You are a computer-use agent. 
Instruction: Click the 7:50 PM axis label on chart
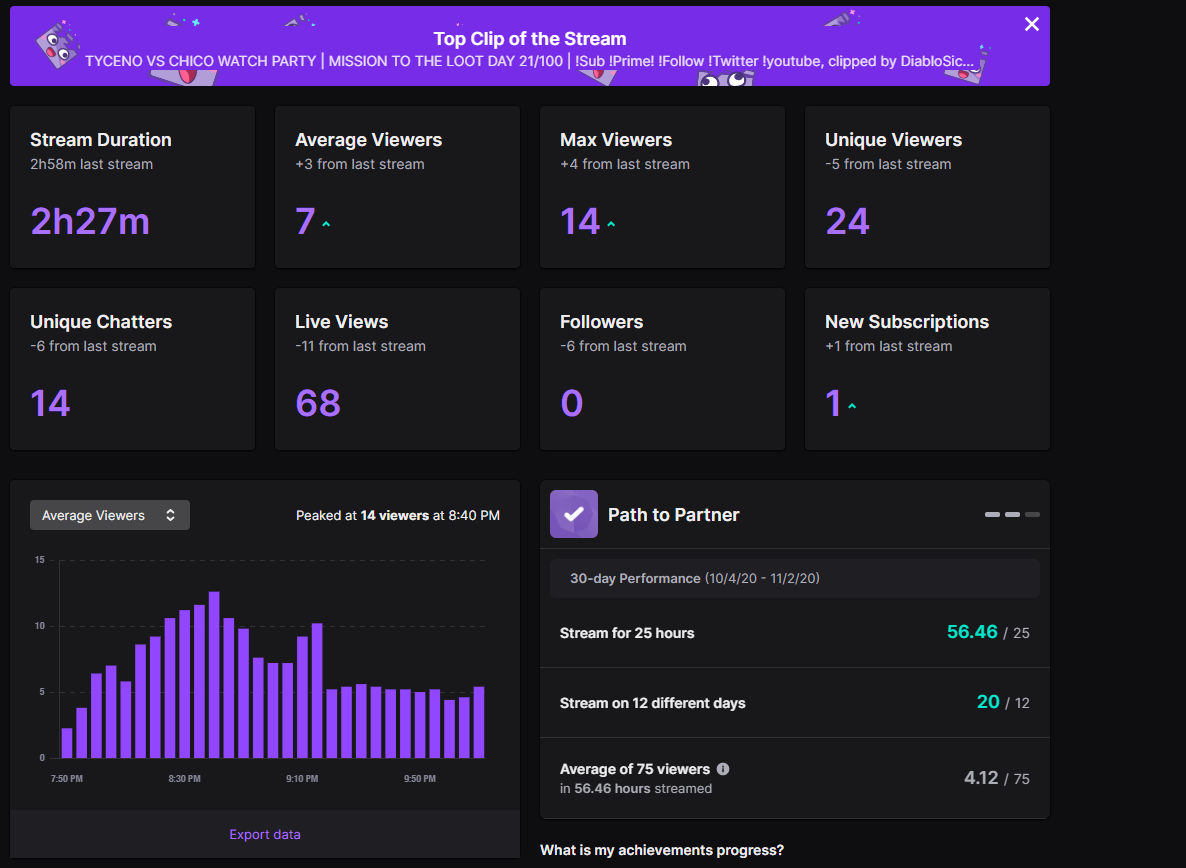67,779
